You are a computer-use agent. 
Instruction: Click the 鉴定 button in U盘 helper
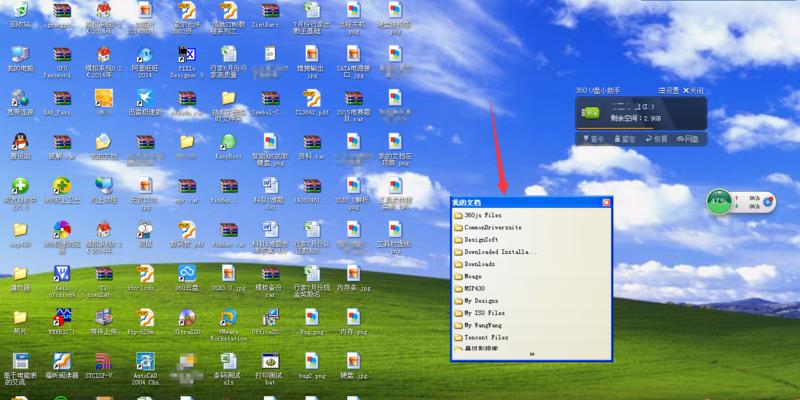pos(624,139)
